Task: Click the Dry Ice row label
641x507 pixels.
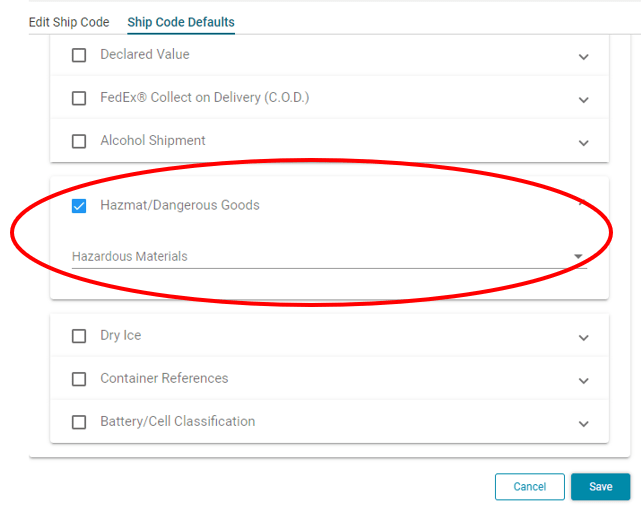Action: (x=121, y=335)
